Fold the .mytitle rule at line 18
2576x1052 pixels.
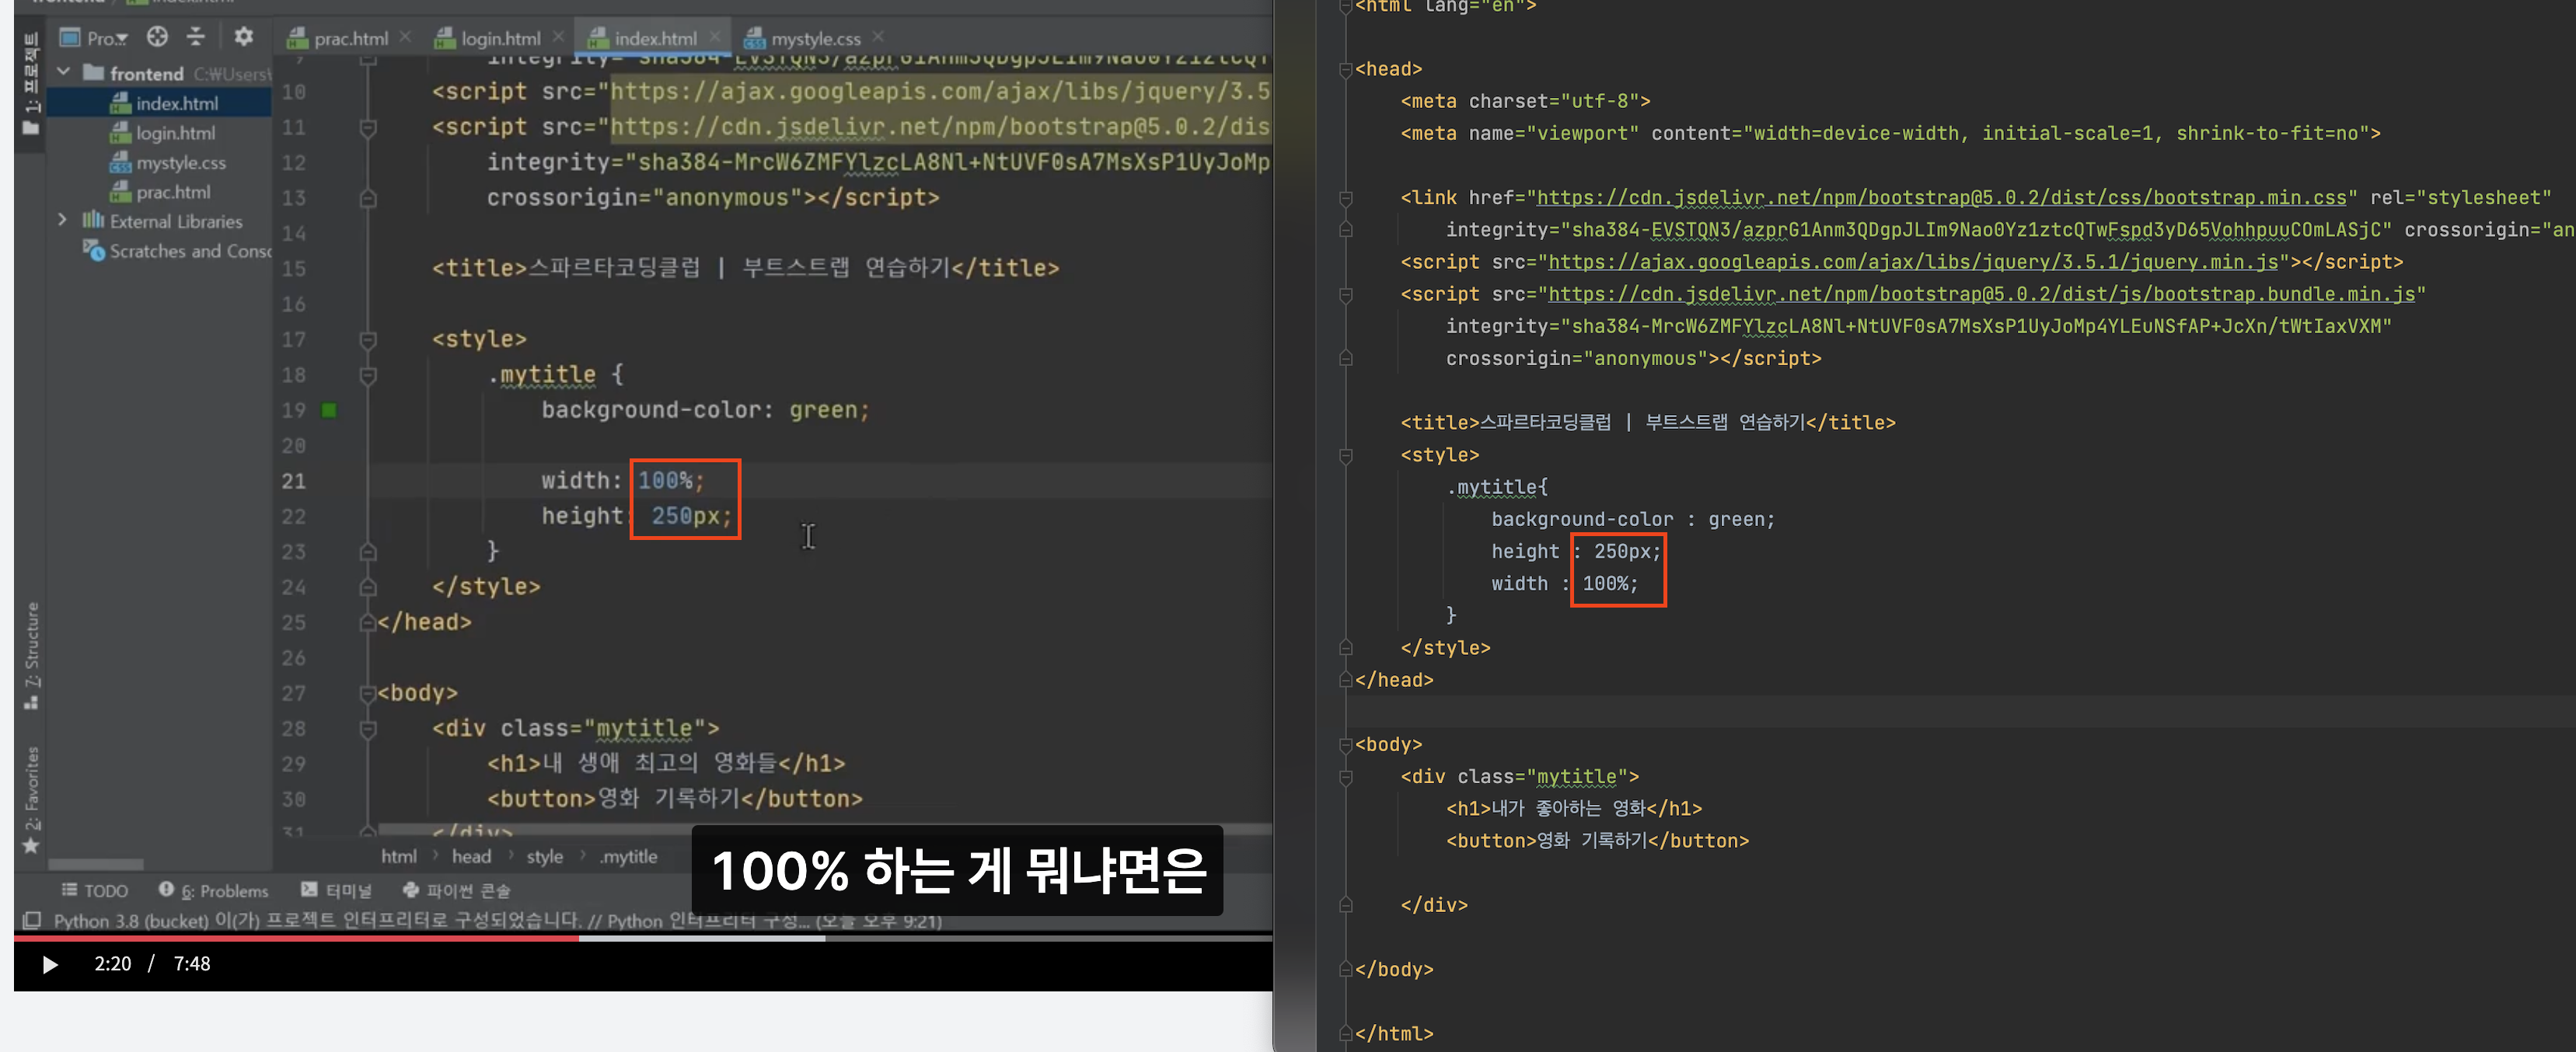[368, 376]
